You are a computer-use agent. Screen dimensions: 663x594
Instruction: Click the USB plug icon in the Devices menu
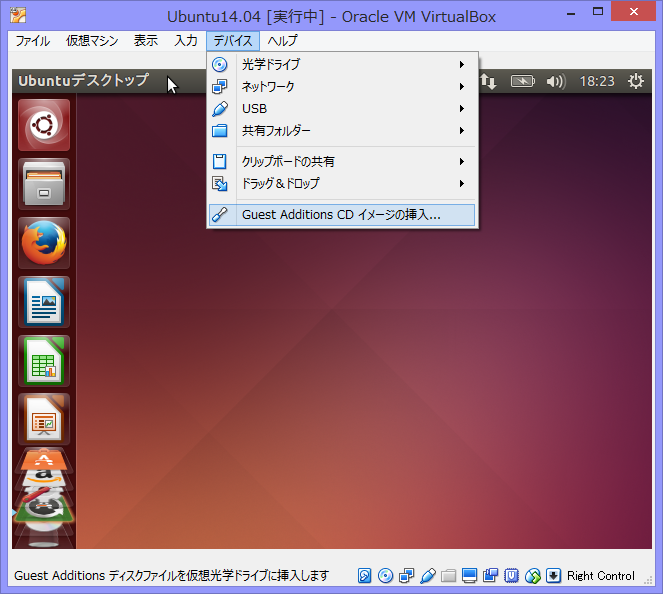pyautogui.click(x=220, y=109)
